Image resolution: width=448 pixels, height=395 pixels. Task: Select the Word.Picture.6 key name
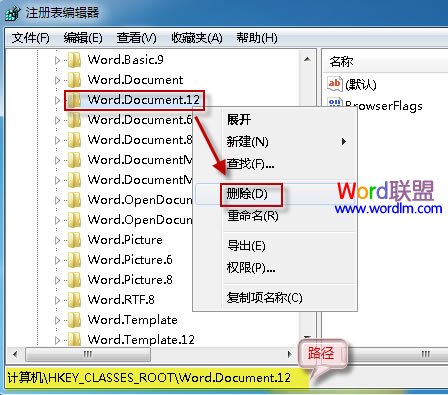[130, 260]
